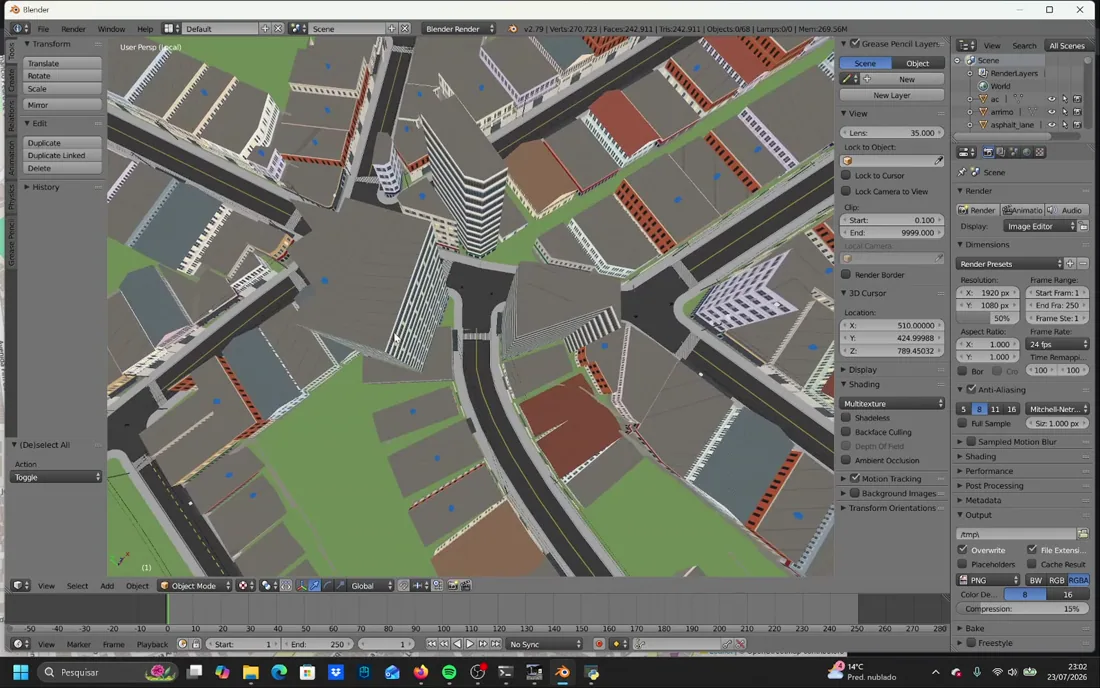Image resolution: width=1100 pixels, height=688 pixels.
Task: Open the Scene properties tab icon
Action: (x=1014, y=152)
